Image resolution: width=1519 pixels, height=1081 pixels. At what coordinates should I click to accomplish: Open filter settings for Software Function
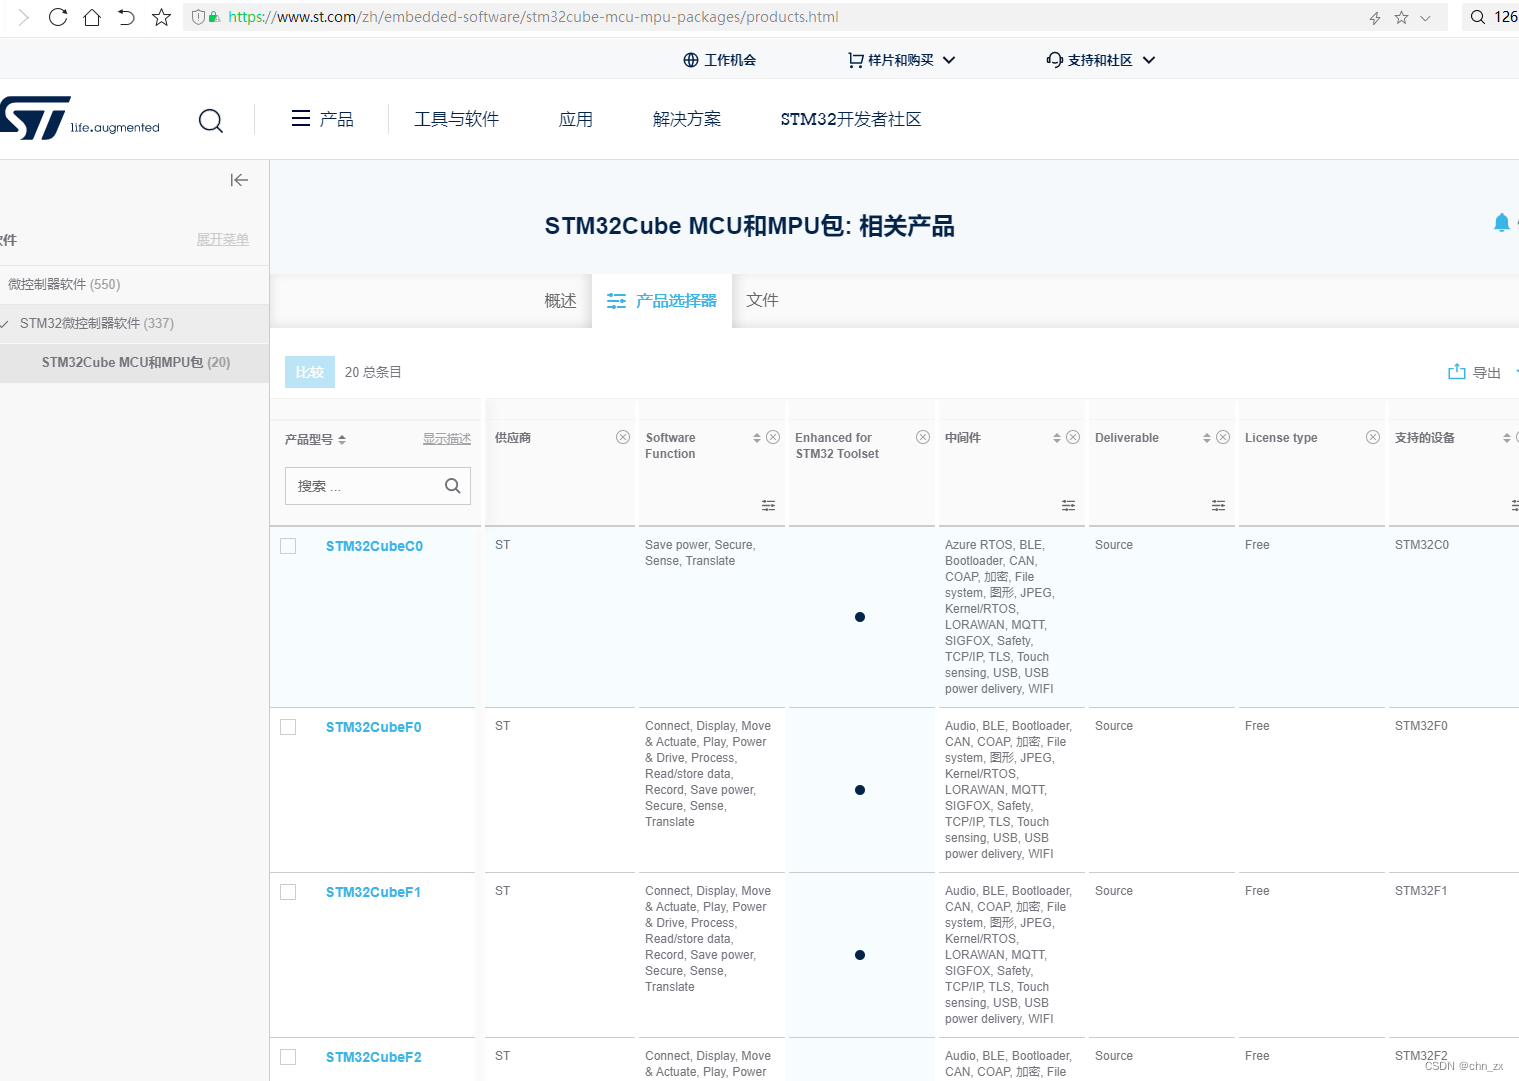coord(768,506)
